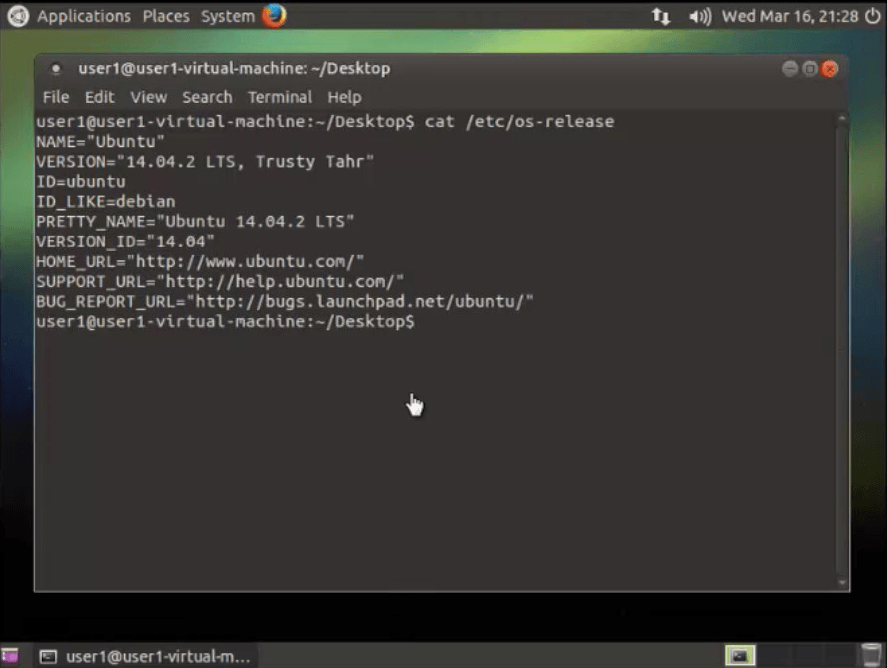Image resolution: width=887 pixels, height=668 pixels.
Task: Maximize the terminal window
Action: [810, 69]
